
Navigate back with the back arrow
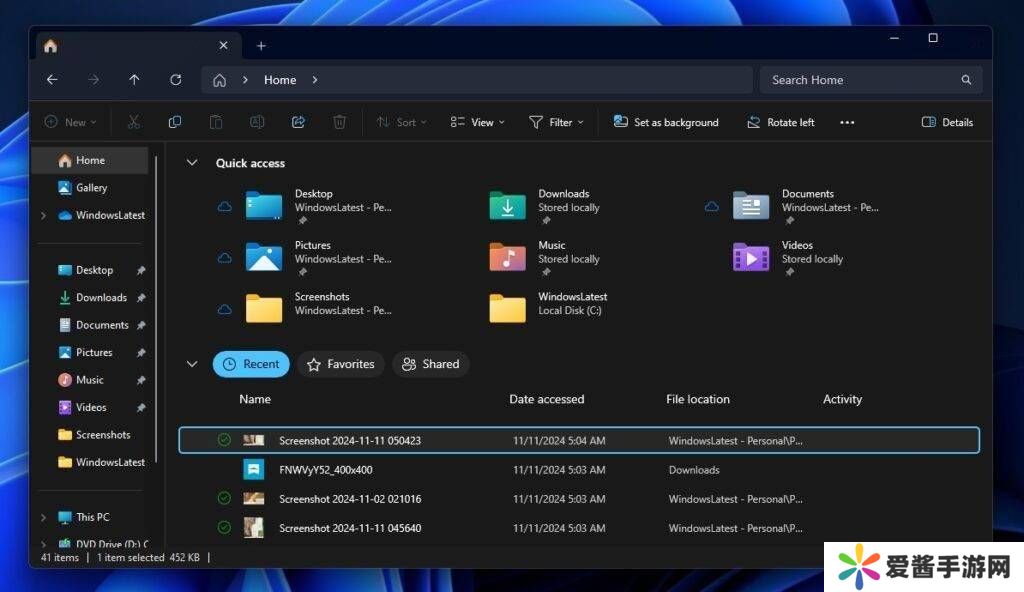[x=52, y=80]
